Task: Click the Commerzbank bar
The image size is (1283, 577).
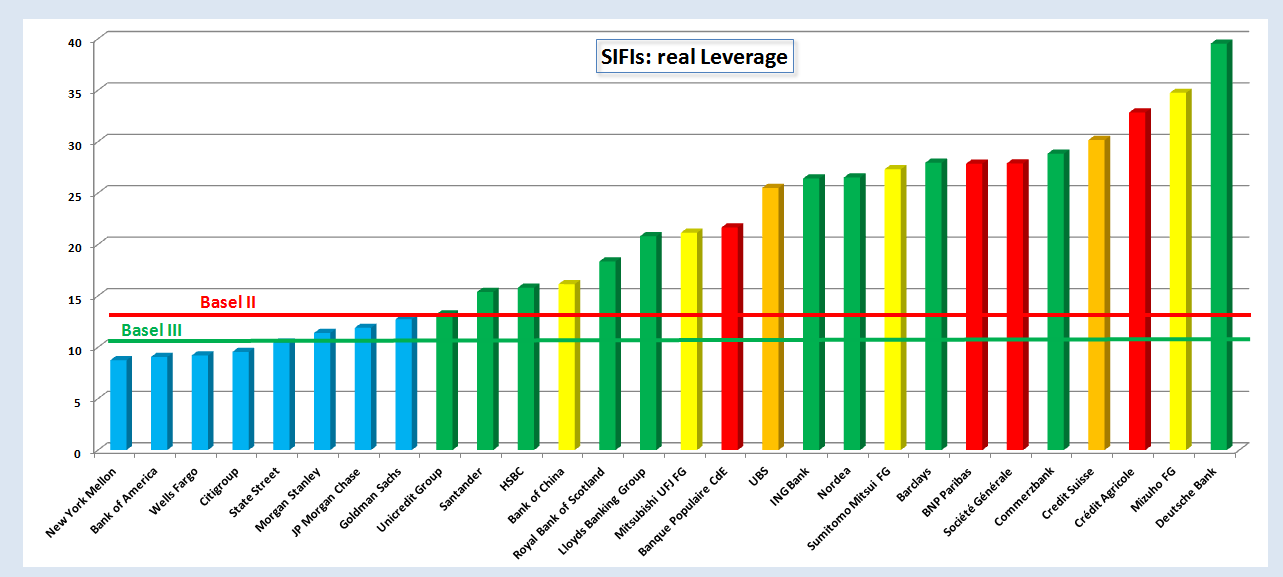Action: 1059,300
